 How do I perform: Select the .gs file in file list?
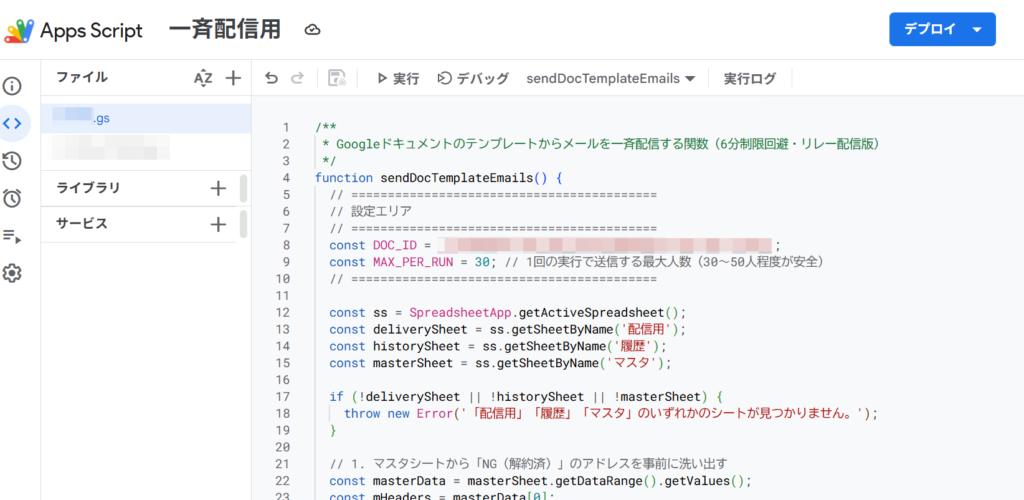[x=146, y=119]
